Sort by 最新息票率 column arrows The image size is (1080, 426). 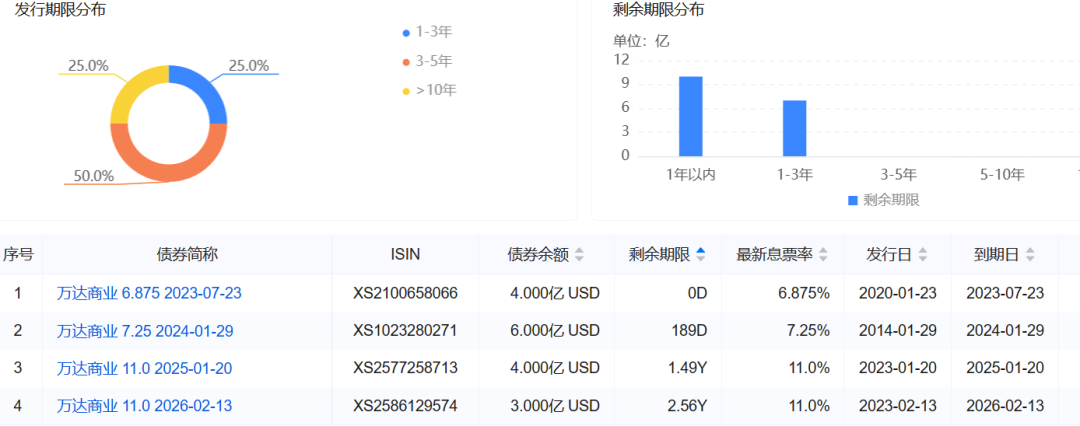click(x=823, y=255)
